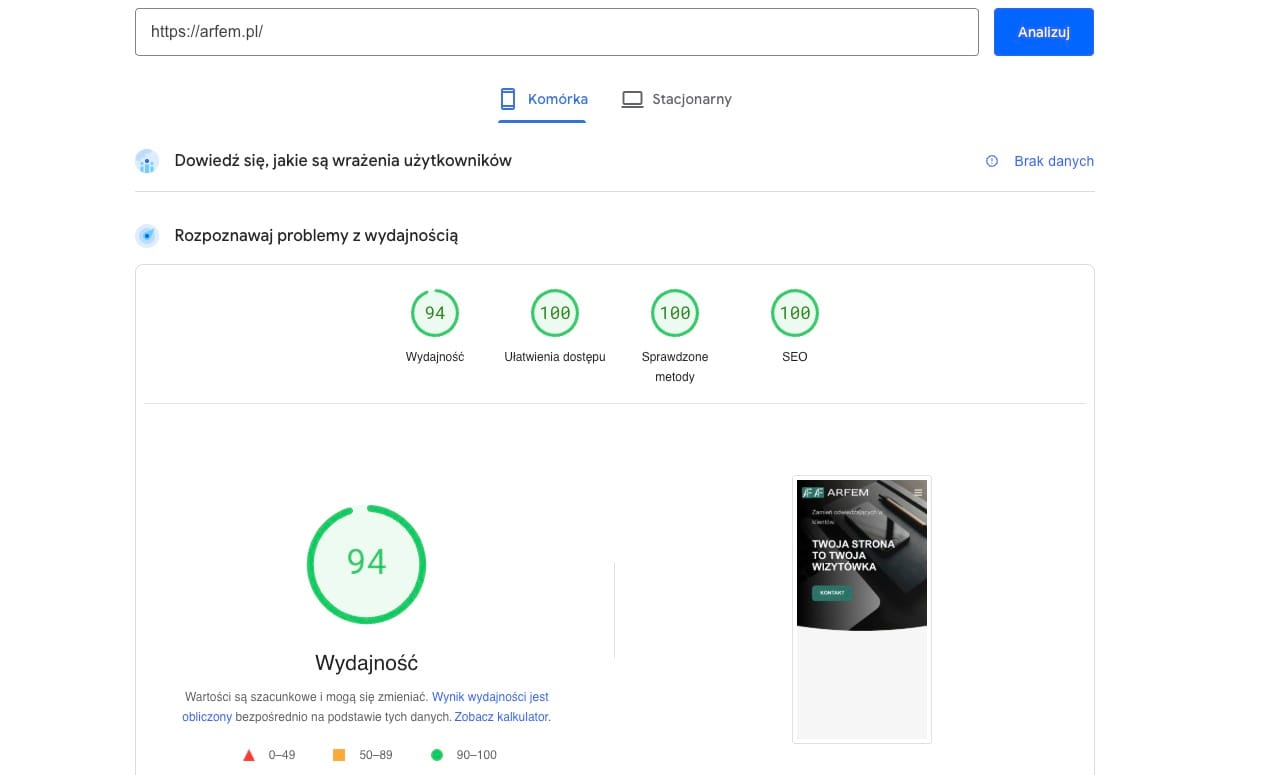1266x775 pixels.
Task: Click the ARFEM site screenshot thumbnail
Action: (862, 609)
